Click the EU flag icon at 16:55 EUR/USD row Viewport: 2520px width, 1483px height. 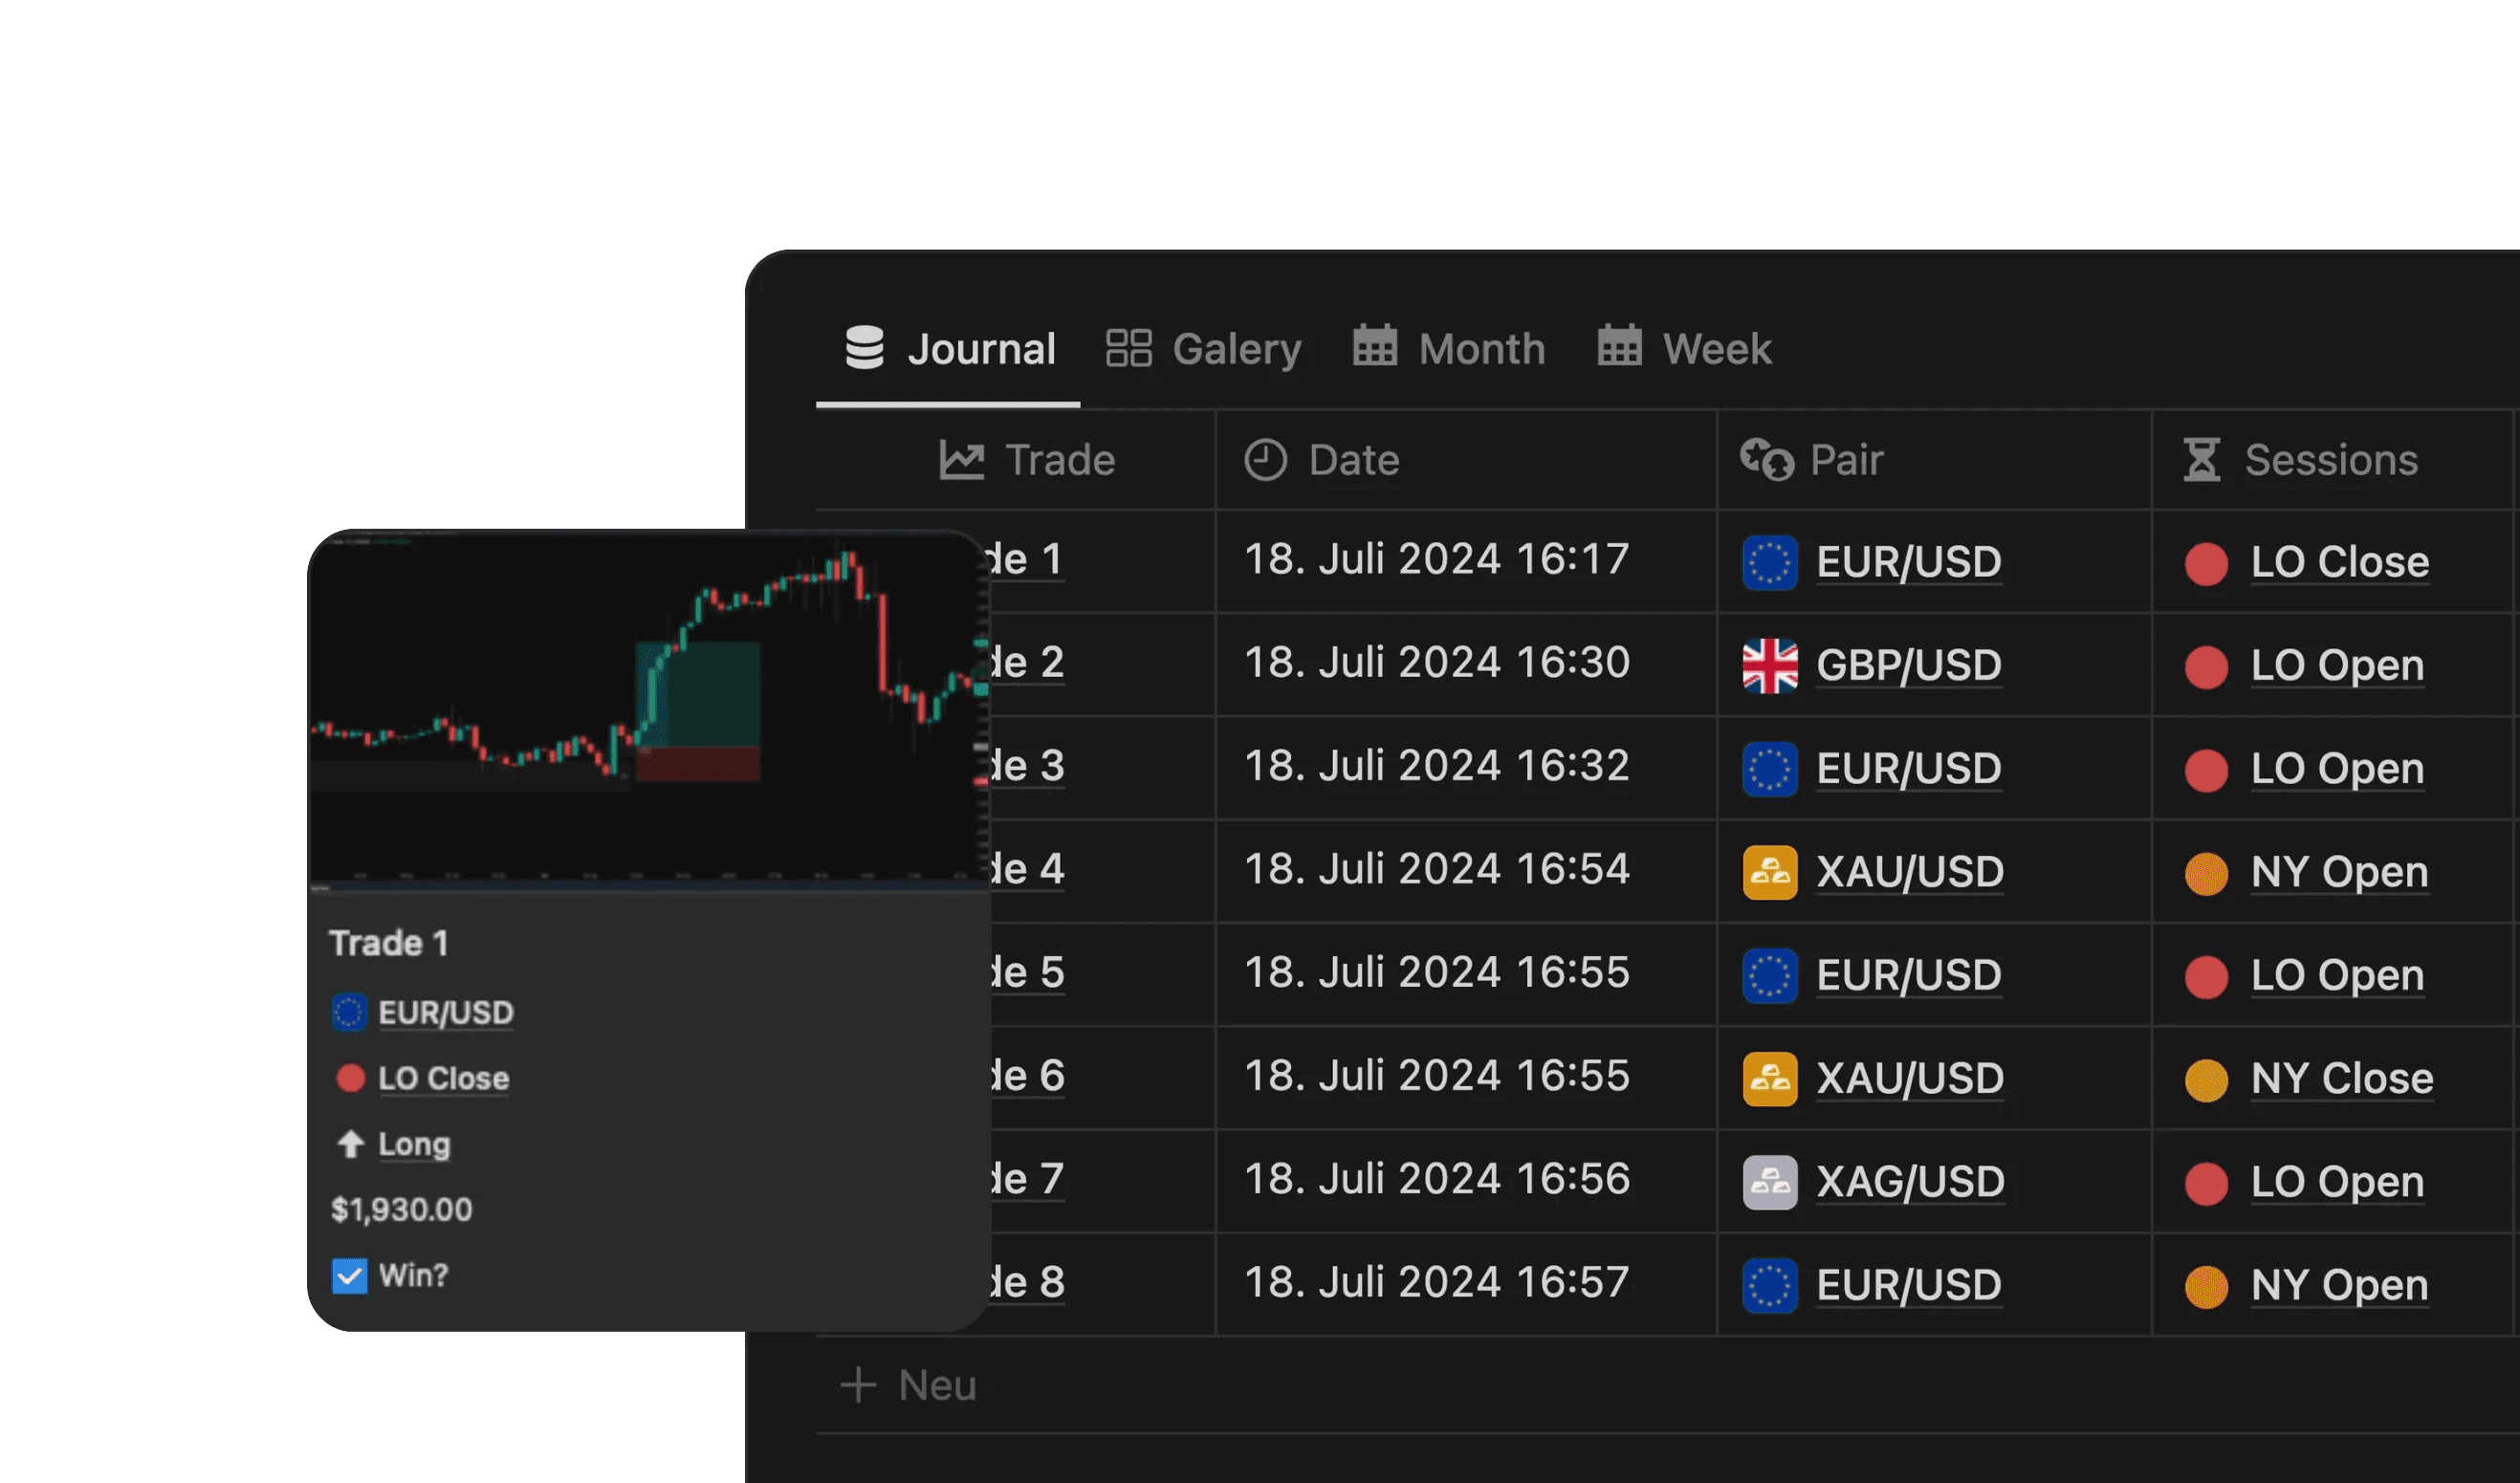click(x=1770, y=976)
